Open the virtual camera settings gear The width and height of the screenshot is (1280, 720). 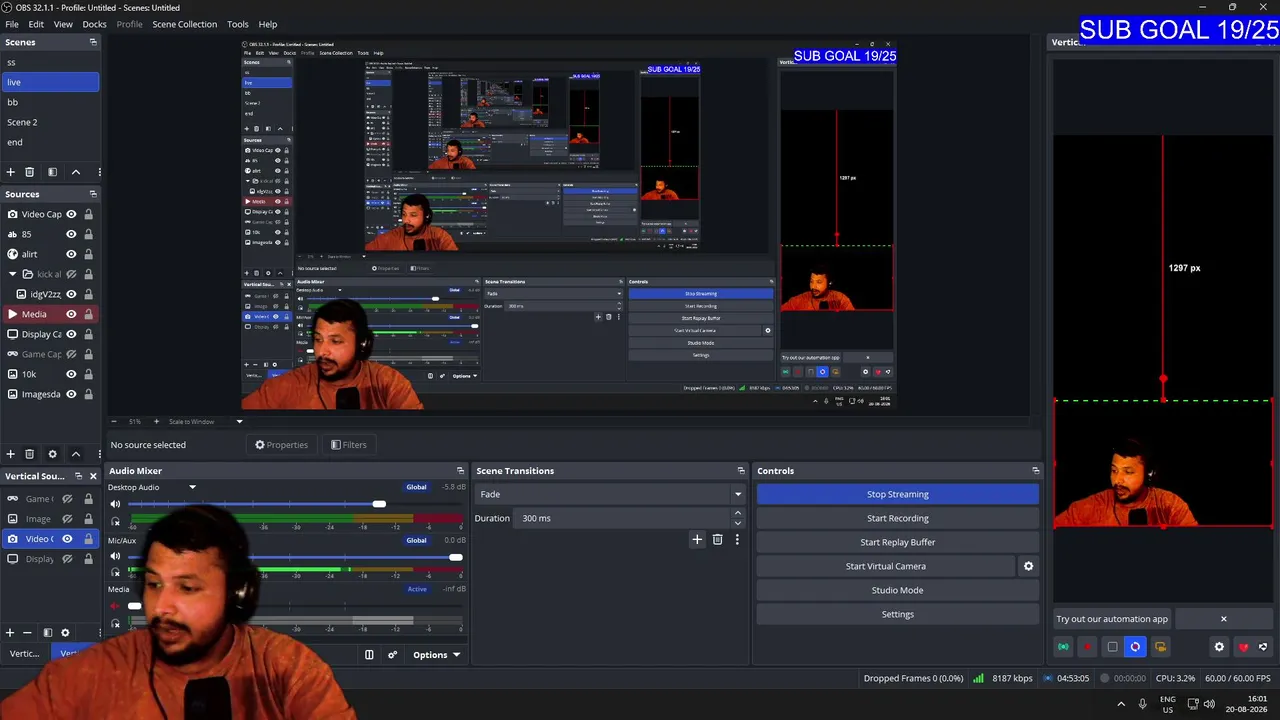[x=1028, y=566]
